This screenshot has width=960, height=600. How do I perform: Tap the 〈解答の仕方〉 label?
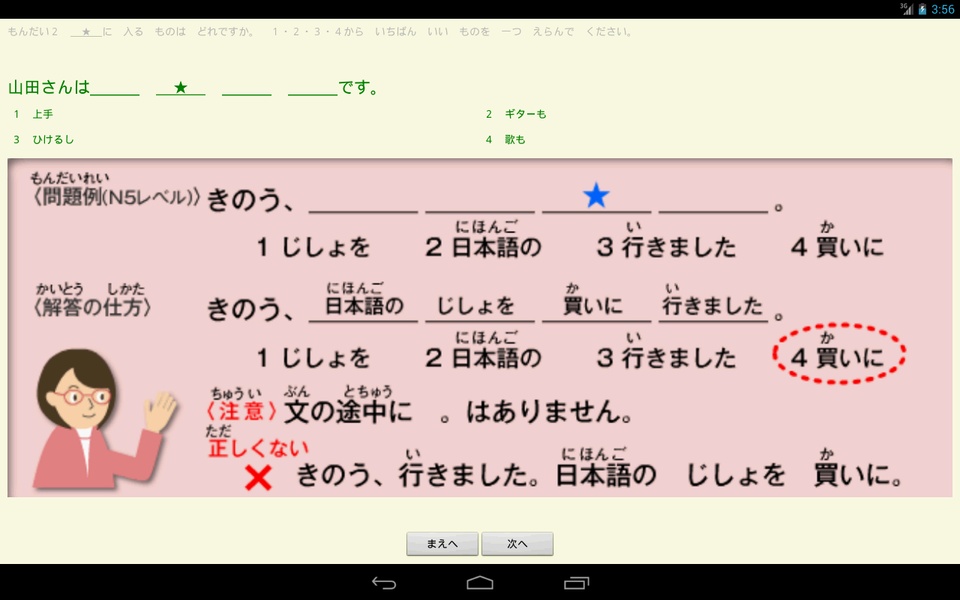[92, 307]
